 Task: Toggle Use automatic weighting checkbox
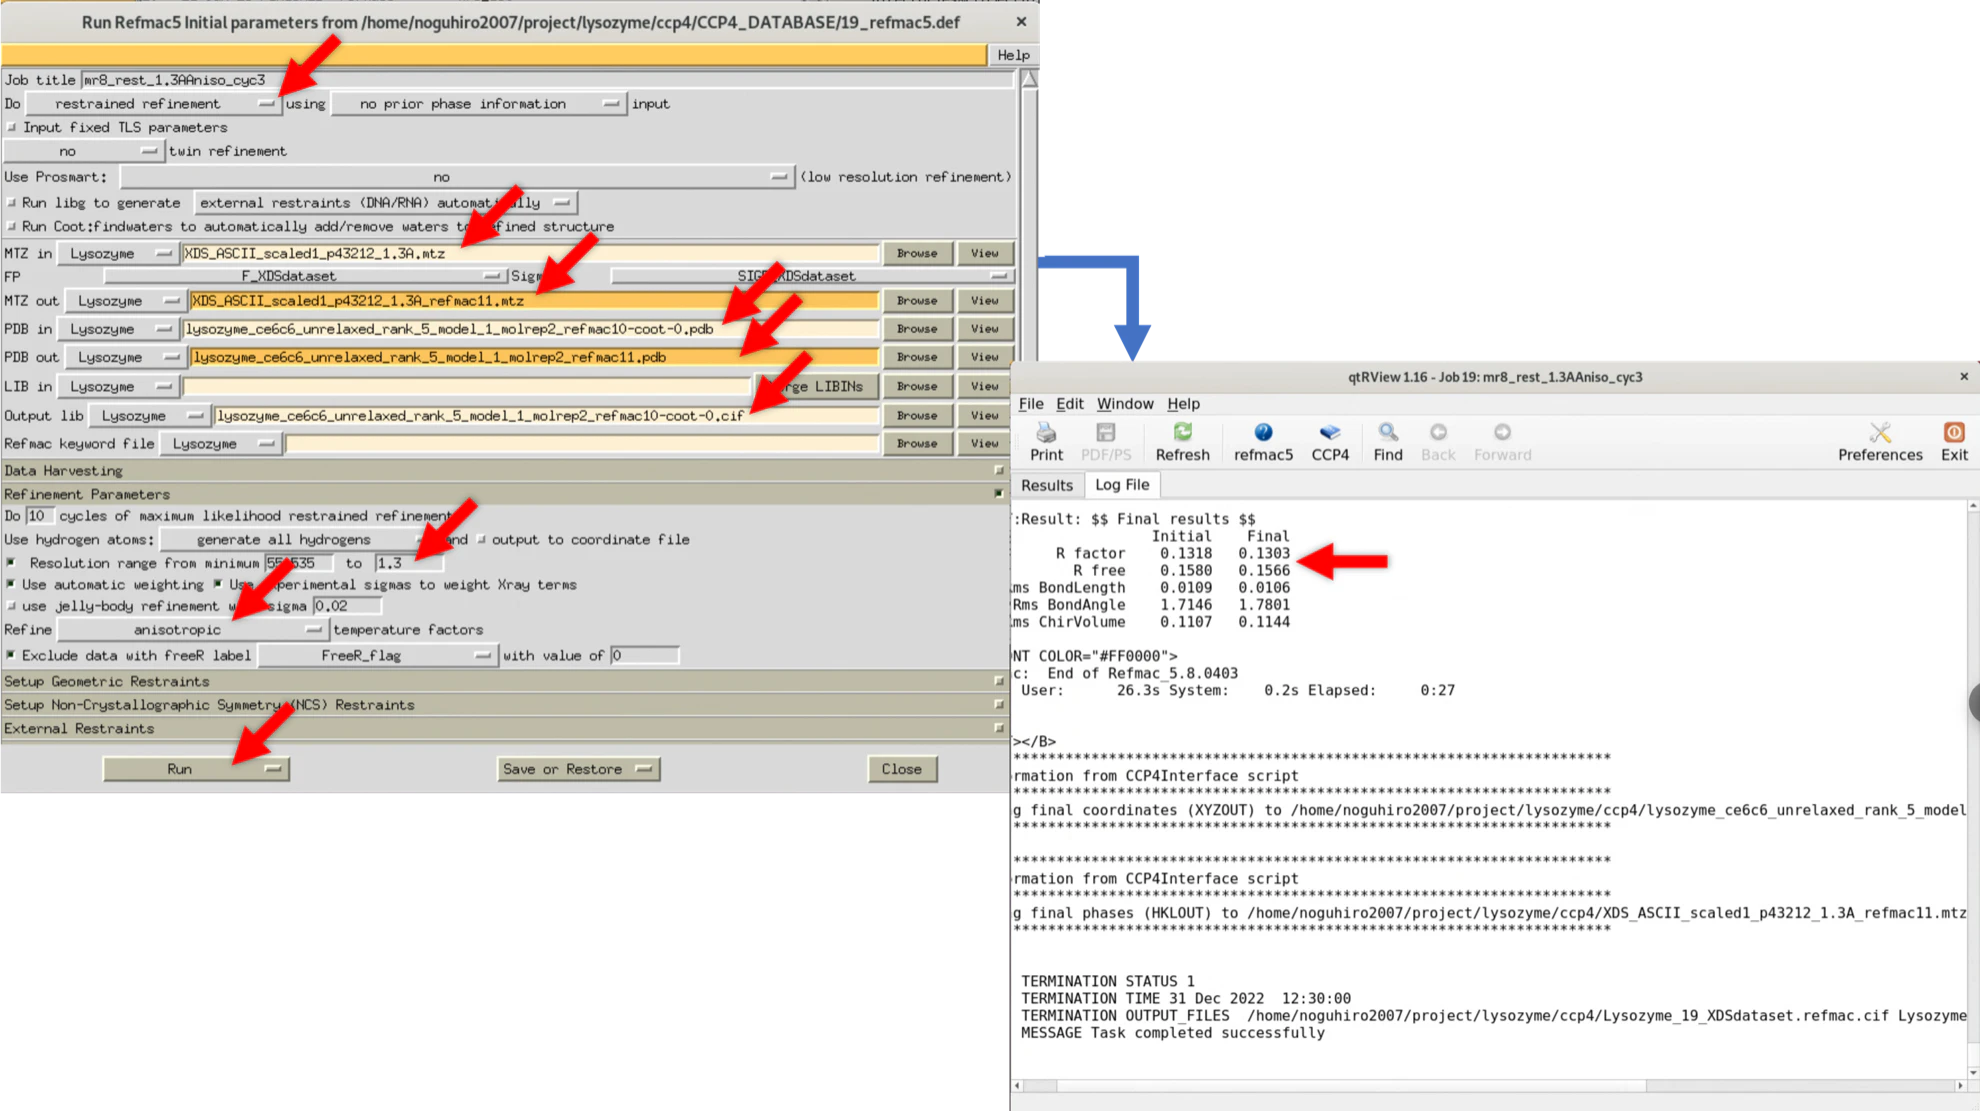(x=11, y=584)
